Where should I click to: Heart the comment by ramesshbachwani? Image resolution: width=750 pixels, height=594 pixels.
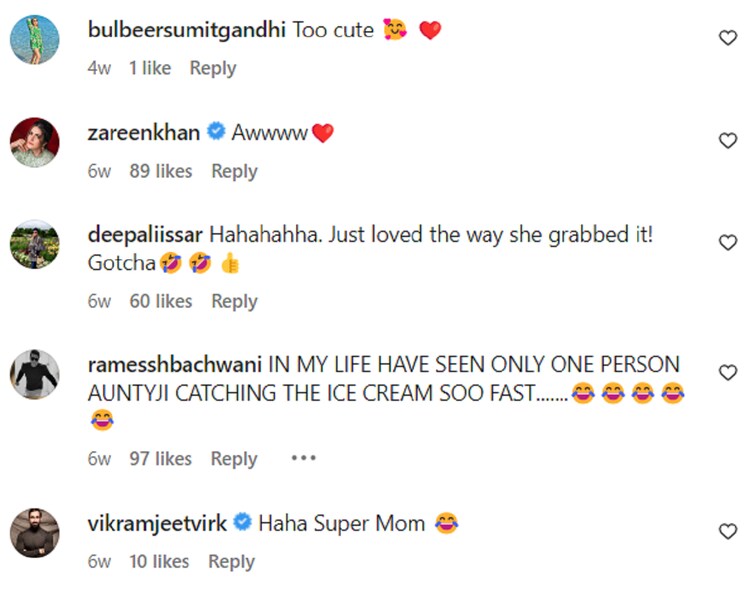coord(728,372)
